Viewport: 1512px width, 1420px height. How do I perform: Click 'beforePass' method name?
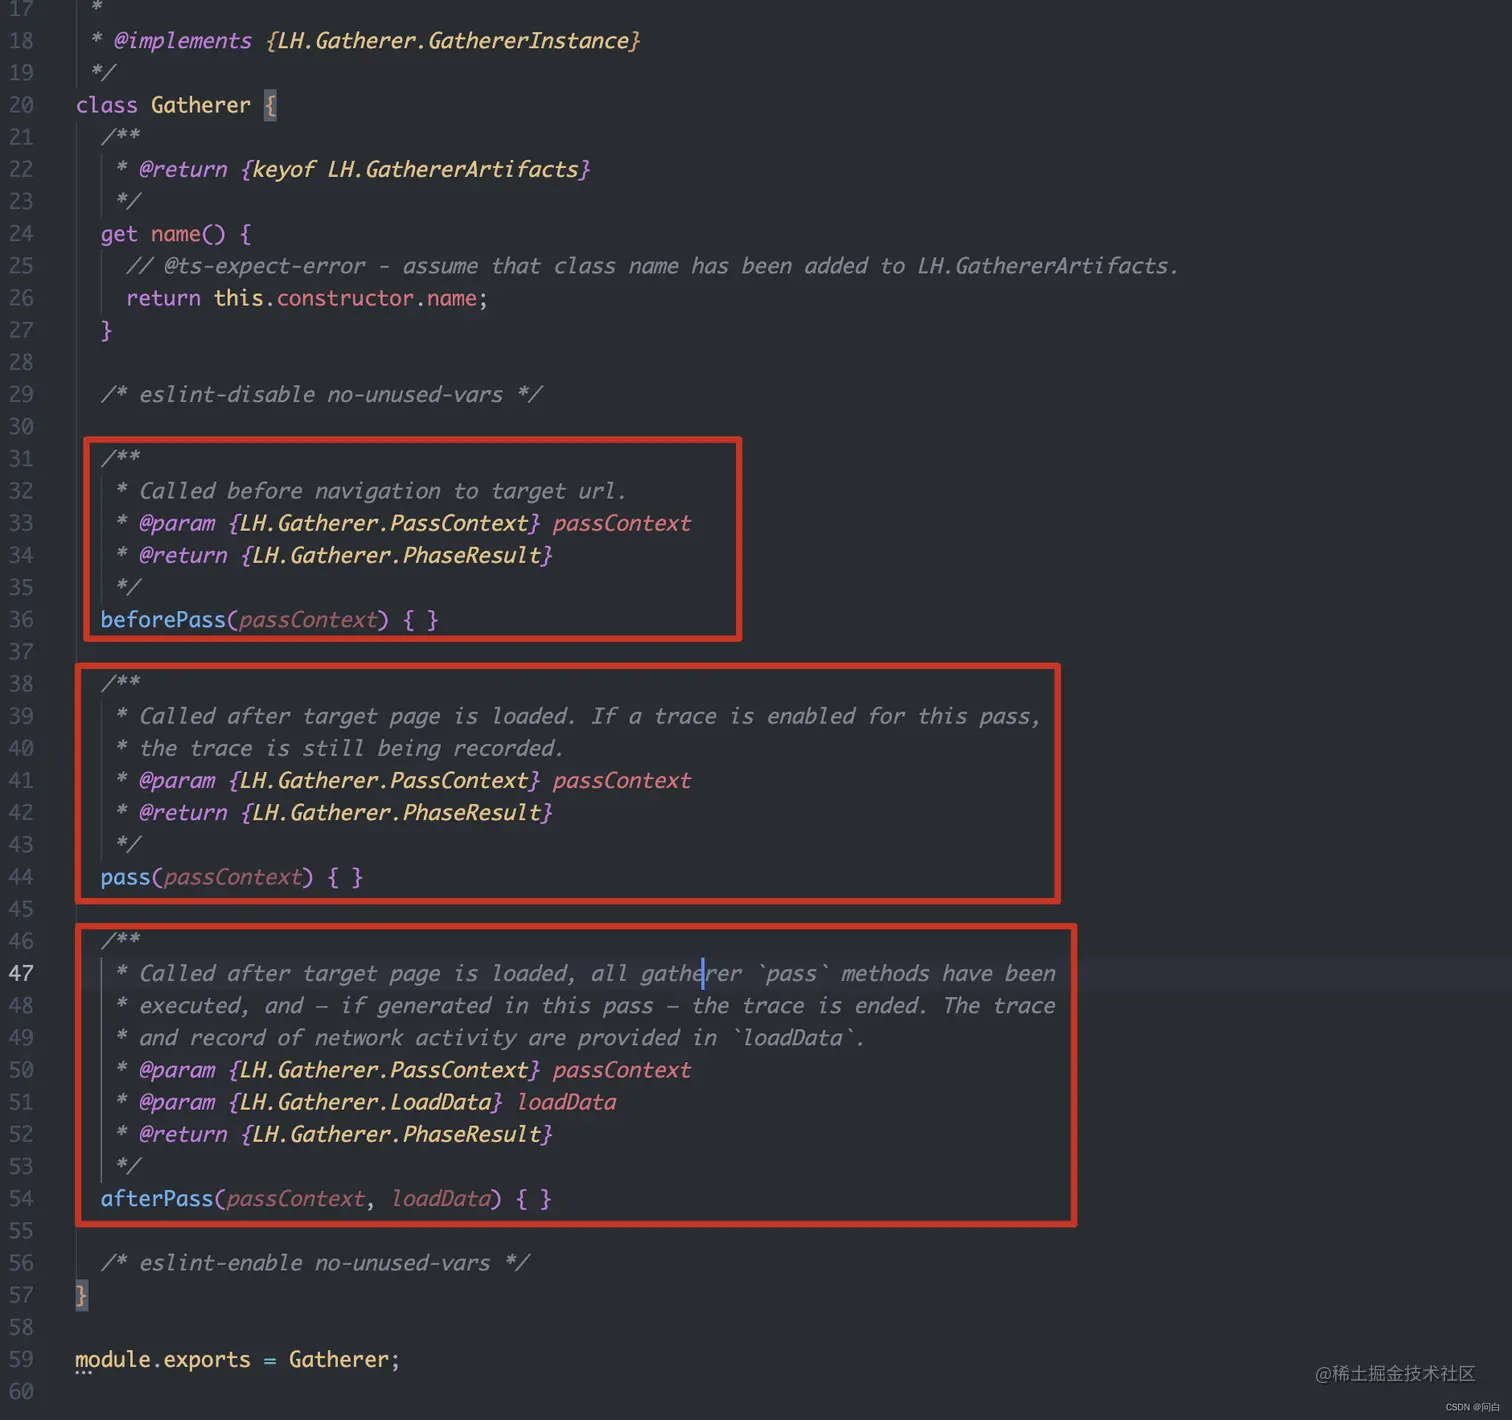163,620
